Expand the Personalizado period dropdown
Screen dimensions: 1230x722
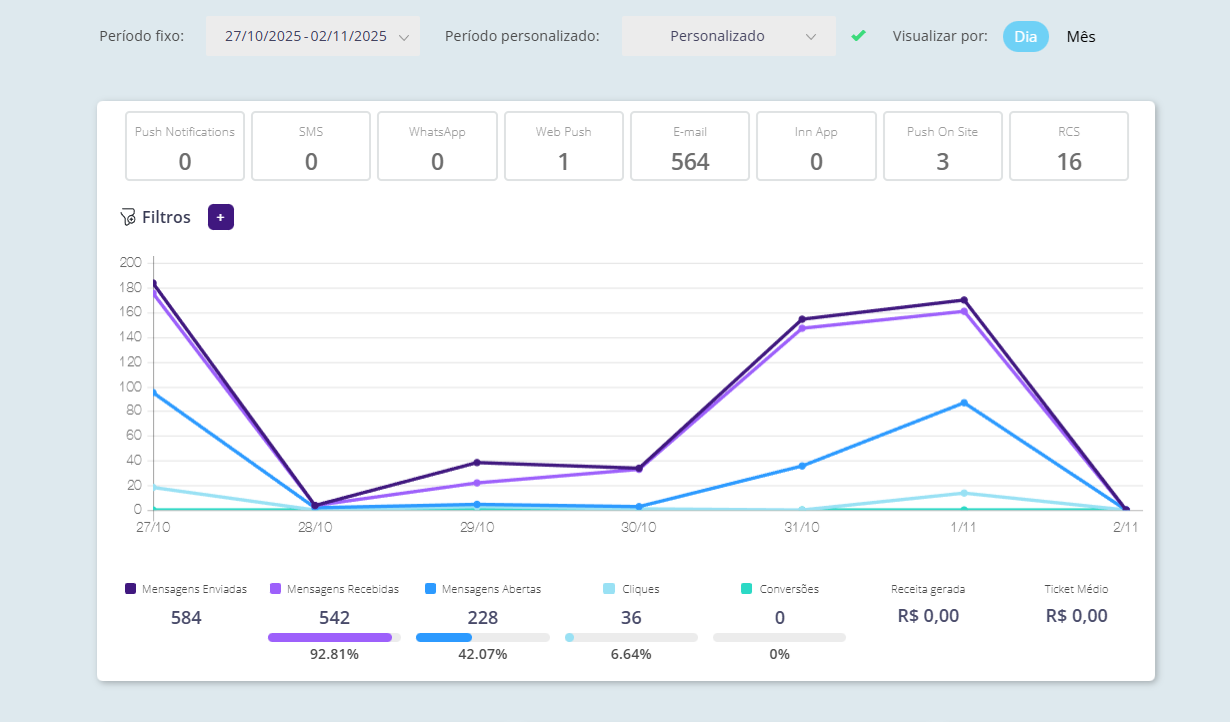click(728, 36)
